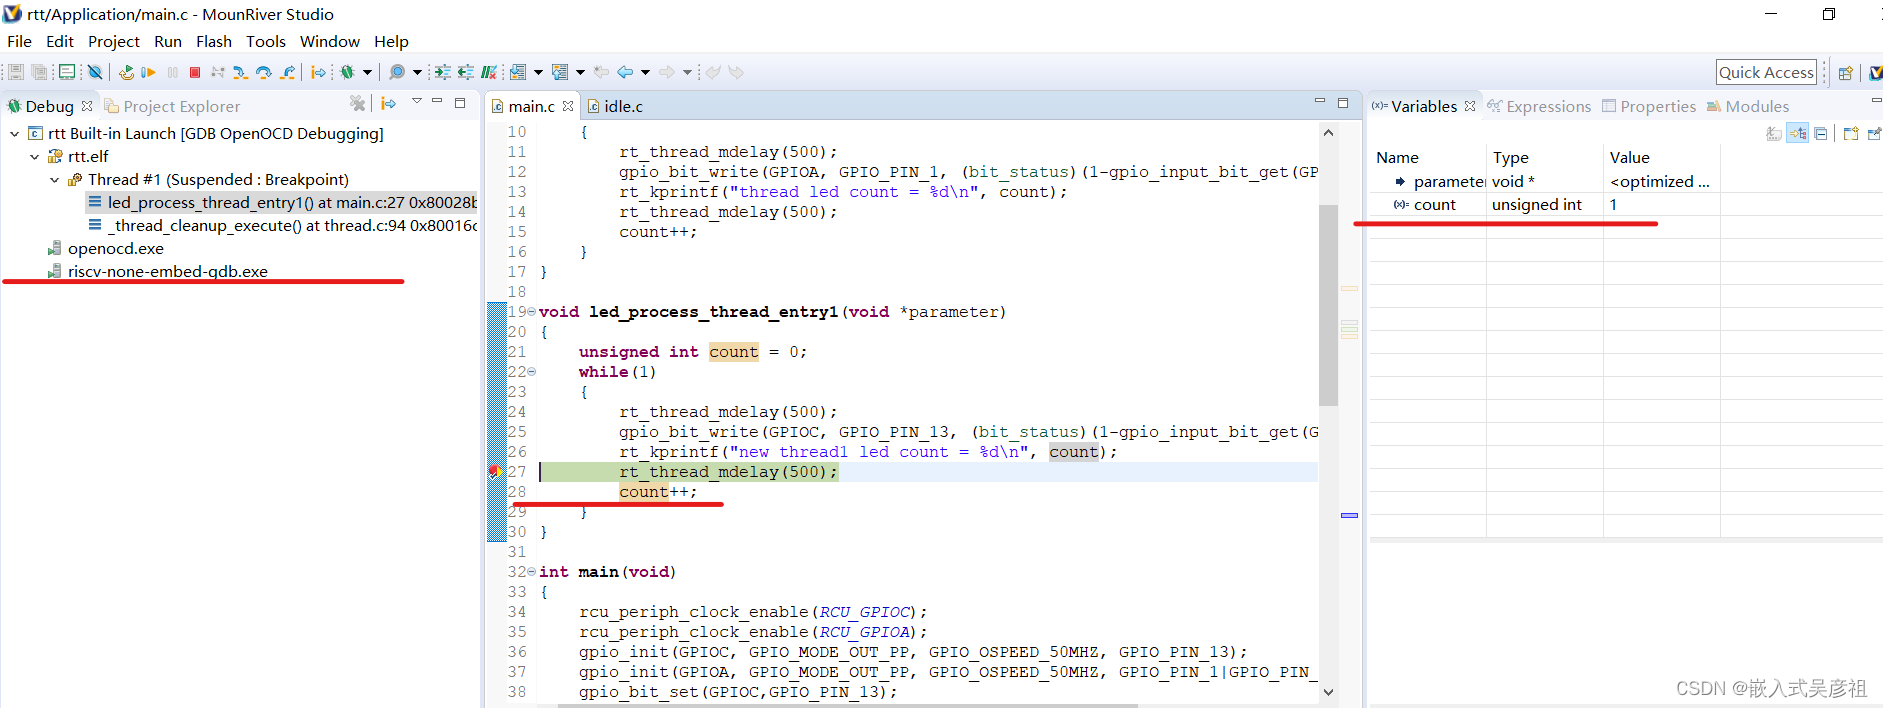Collapse the function fold at line 19

point(531,311)
